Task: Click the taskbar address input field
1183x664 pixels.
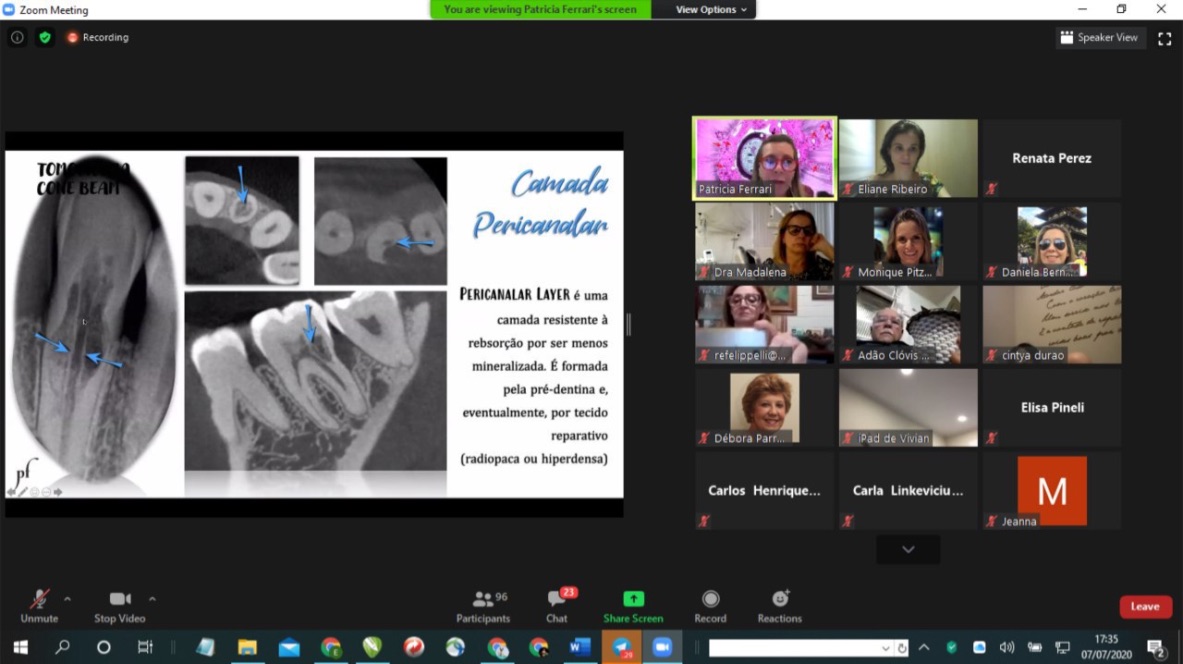Action: coord(797,648)
